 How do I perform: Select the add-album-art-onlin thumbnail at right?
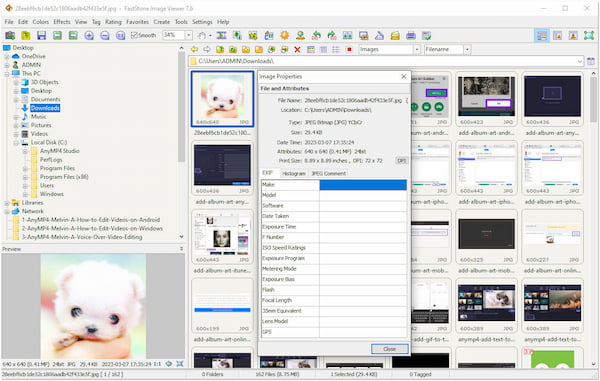[552, 237]
